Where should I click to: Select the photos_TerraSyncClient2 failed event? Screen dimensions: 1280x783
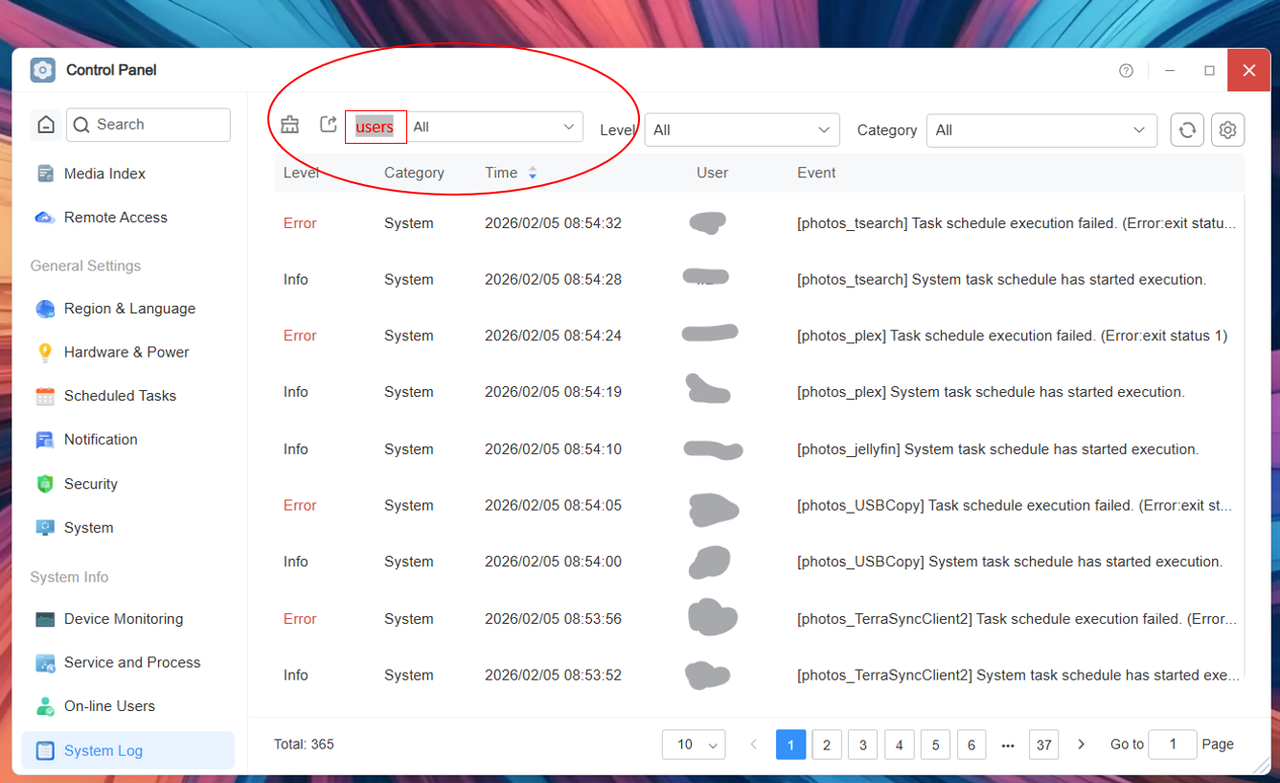click(x=1018, y=619)
